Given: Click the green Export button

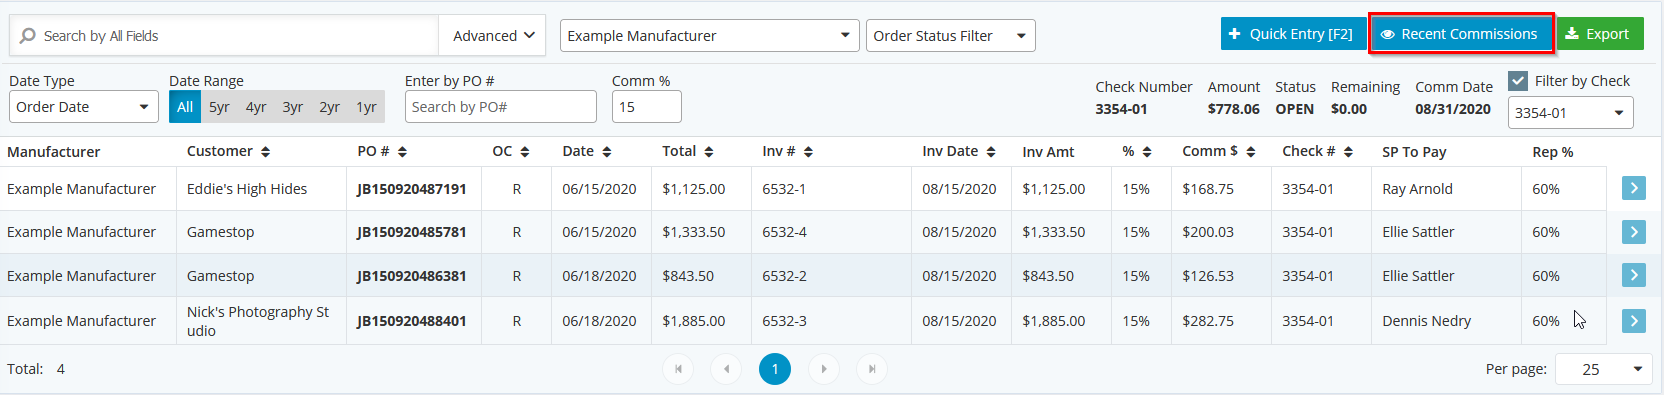Looking at the screenshot, I should 1598,34.
